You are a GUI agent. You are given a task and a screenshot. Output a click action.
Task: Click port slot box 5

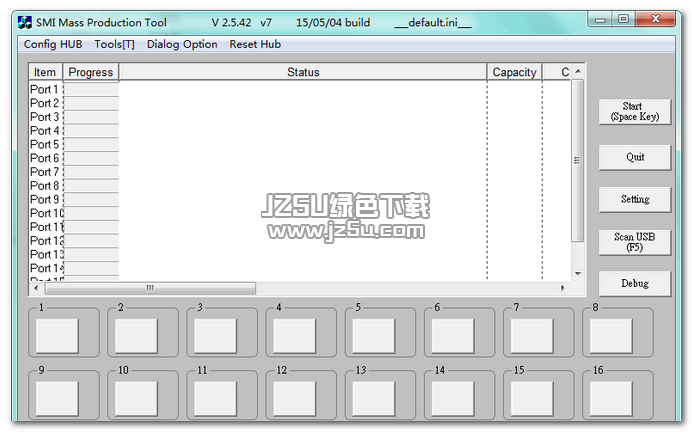374,336
